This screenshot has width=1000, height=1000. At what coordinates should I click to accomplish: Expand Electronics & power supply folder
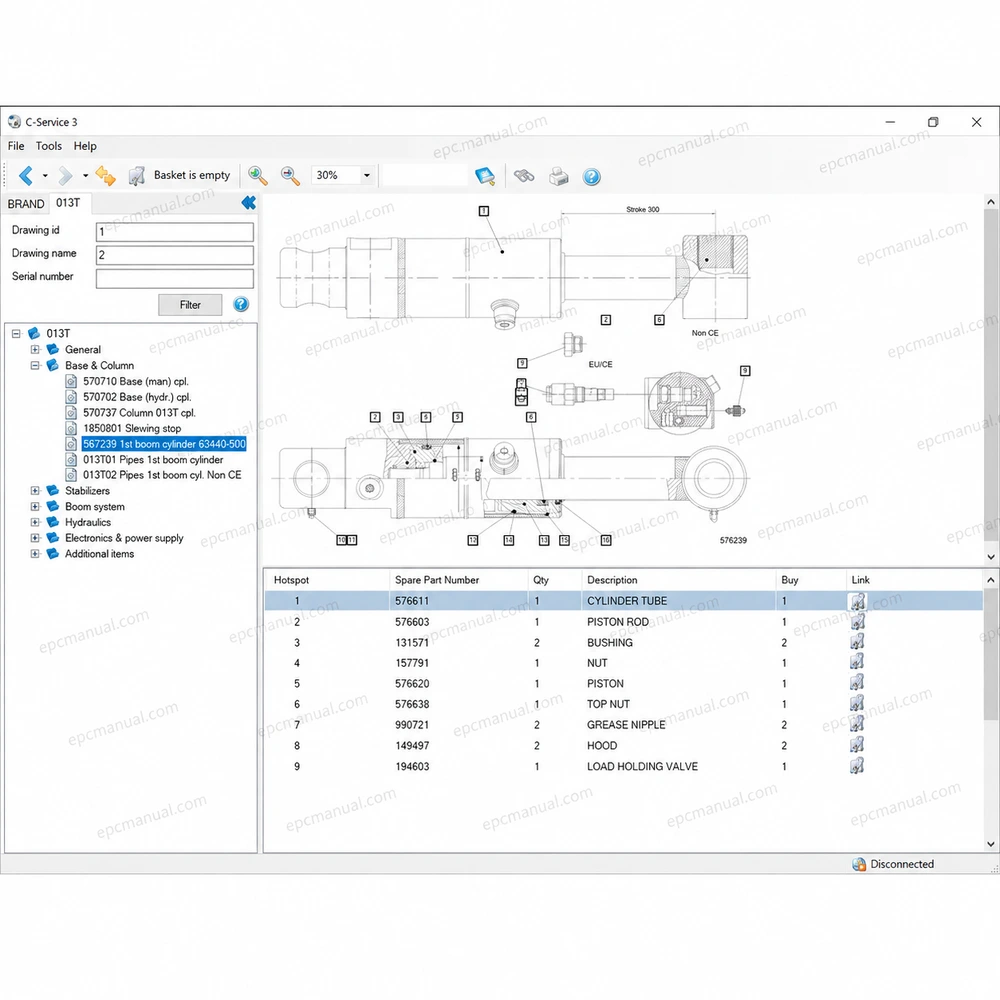[x=35, y=538]
